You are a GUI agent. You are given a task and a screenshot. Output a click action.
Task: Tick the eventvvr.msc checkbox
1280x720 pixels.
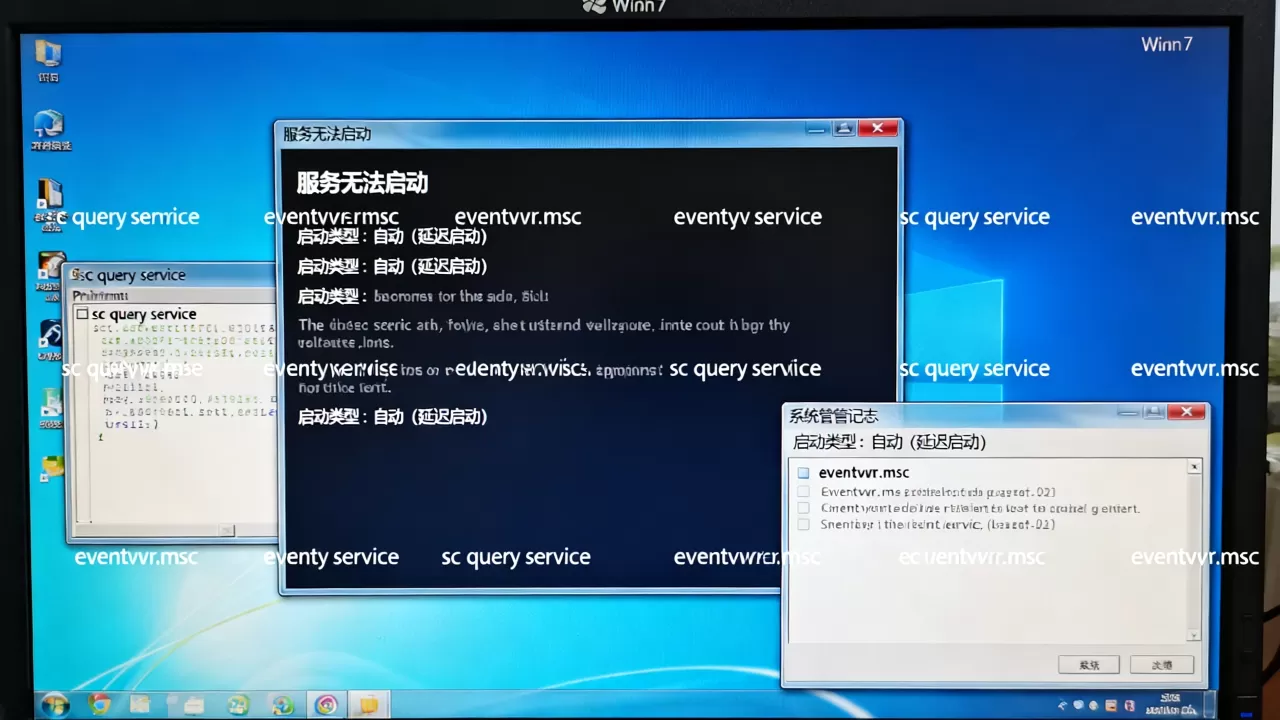[803, 473]
